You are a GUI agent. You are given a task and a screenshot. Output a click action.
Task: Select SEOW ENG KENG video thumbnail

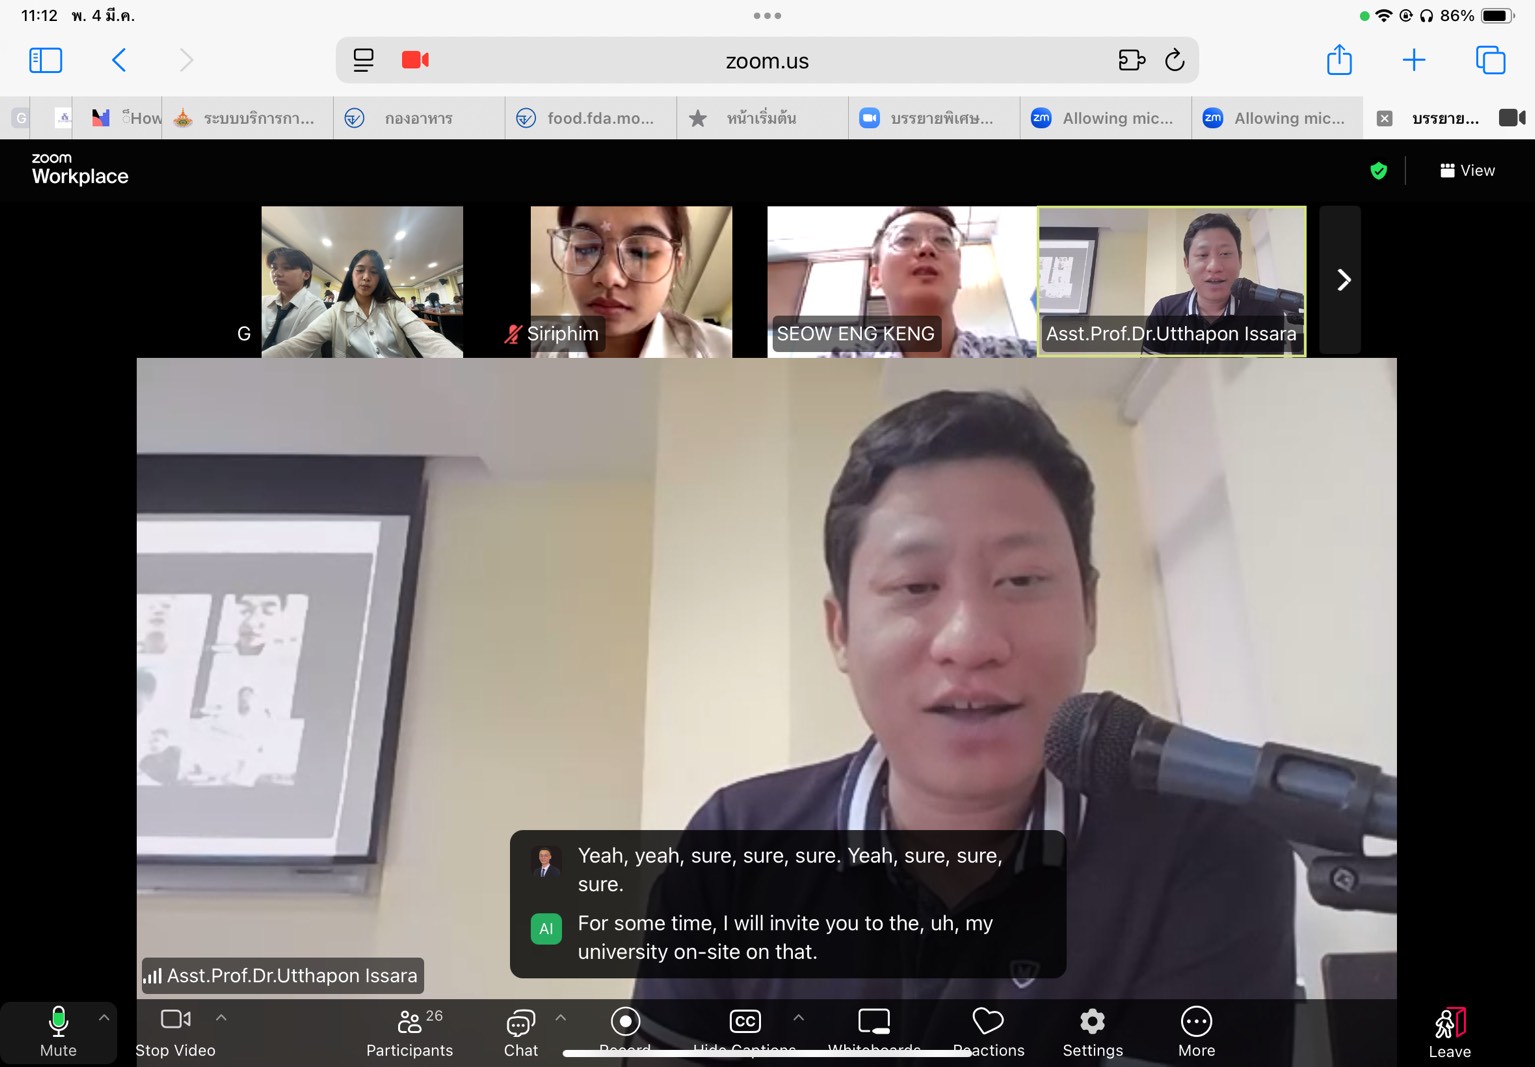tap(901, 281)
